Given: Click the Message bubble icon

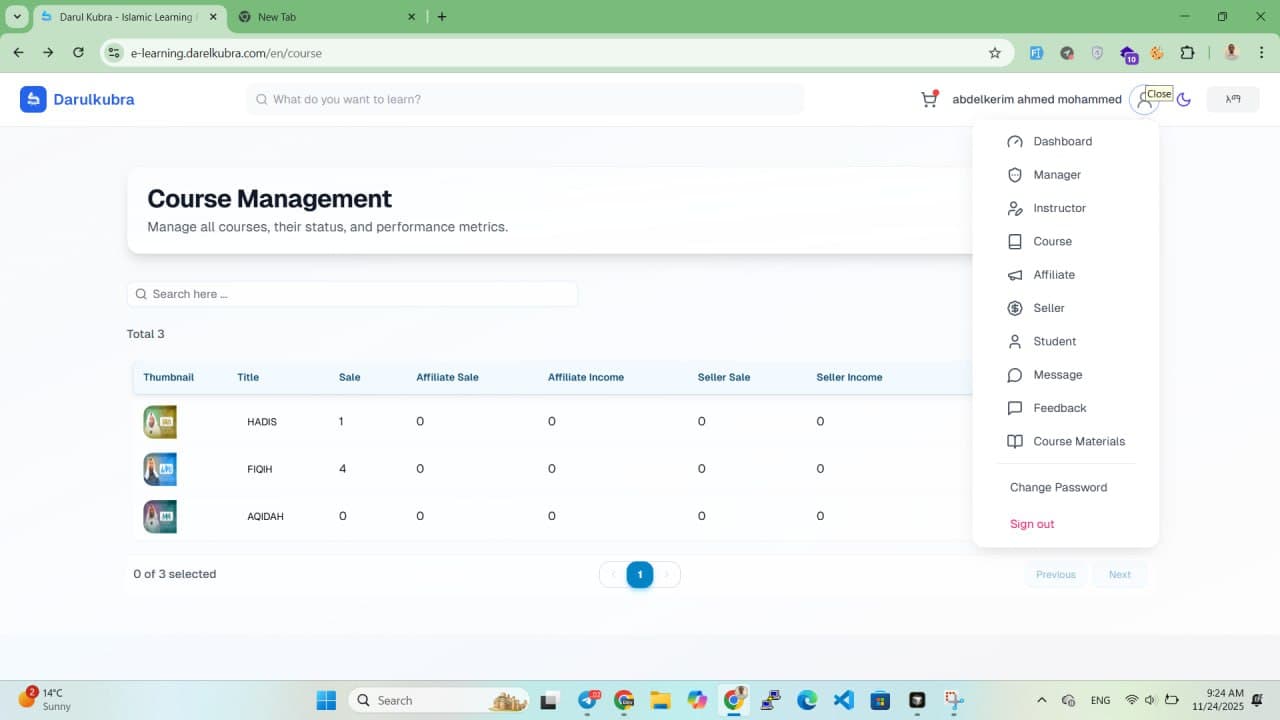Looking at the screenshot, I should click(1015, 375).
